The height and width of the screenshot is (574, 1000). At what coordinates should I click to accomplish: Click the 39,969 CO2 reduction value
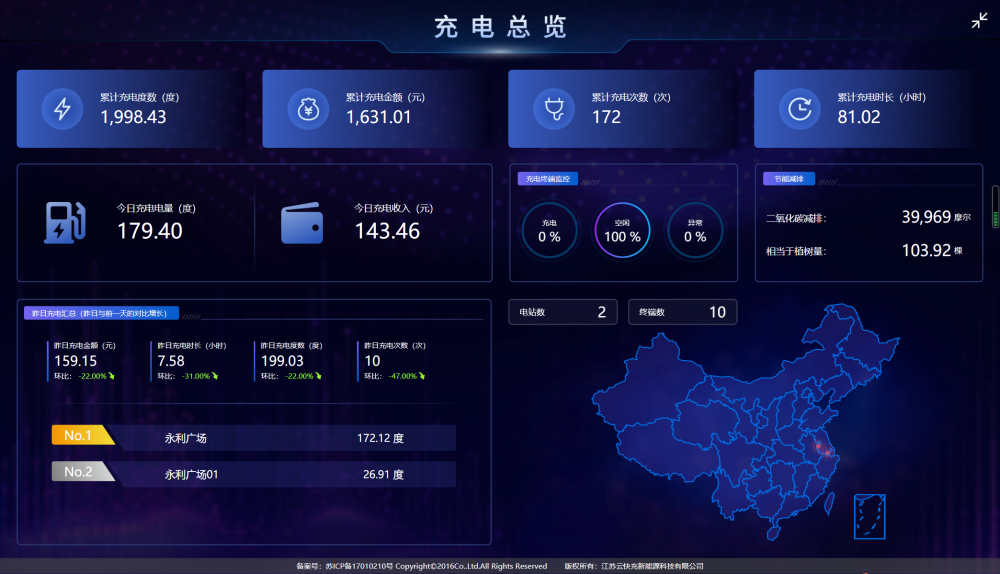(x=926, y=217)
